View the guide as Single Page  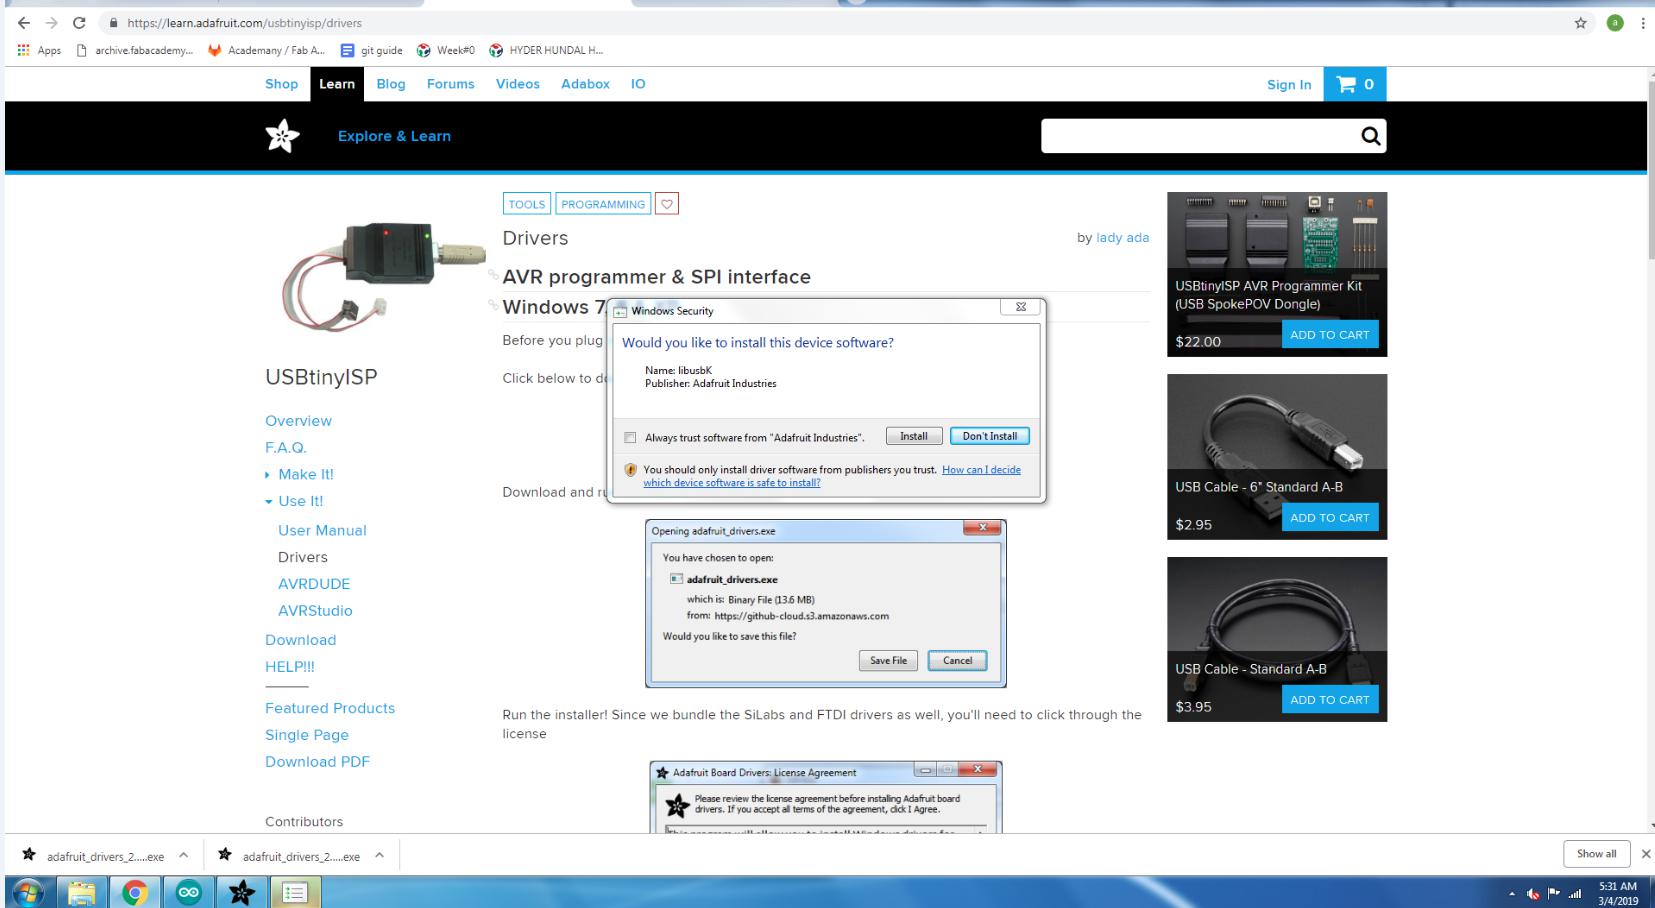(307, 735)
